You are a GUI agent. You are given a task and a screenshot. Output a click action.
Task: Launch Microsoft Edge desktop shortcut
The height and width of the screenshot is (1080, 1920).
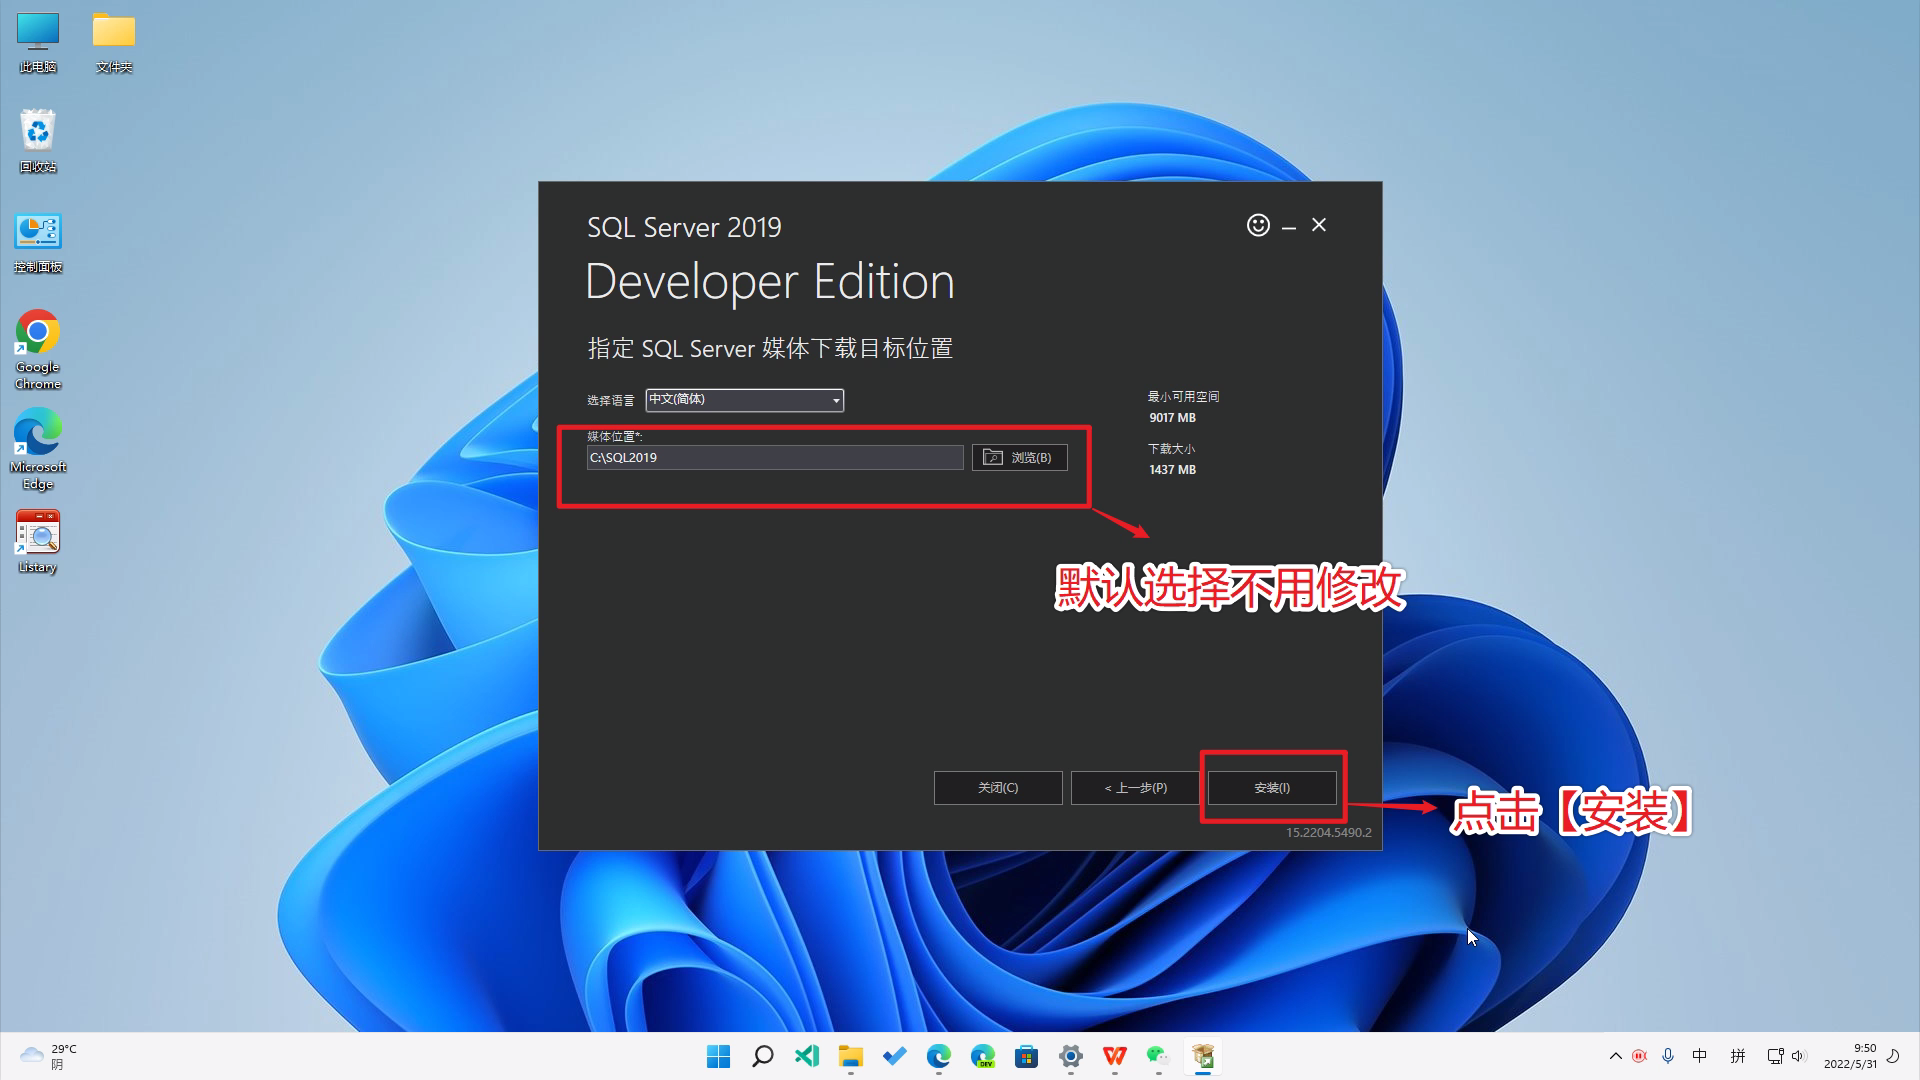click(x=38, y=450)
